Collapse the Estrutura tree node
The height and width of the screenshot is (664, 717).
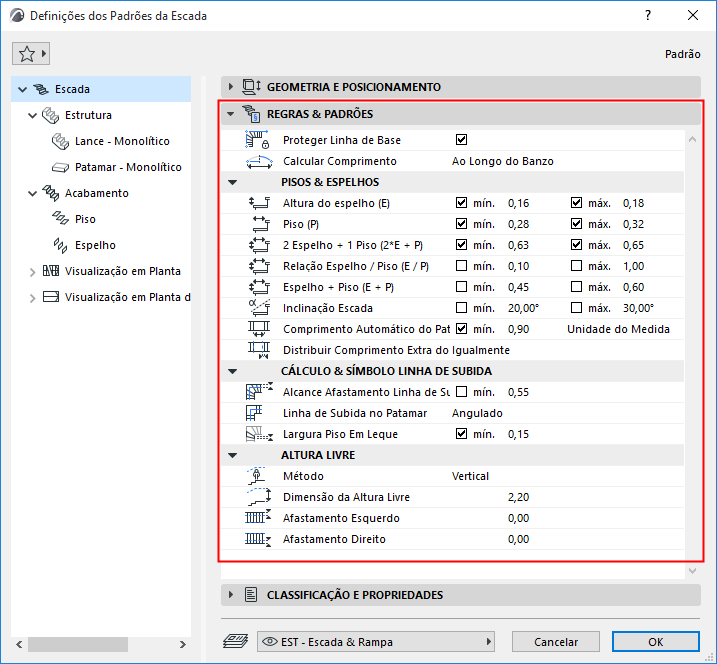(x=32, y=116)
